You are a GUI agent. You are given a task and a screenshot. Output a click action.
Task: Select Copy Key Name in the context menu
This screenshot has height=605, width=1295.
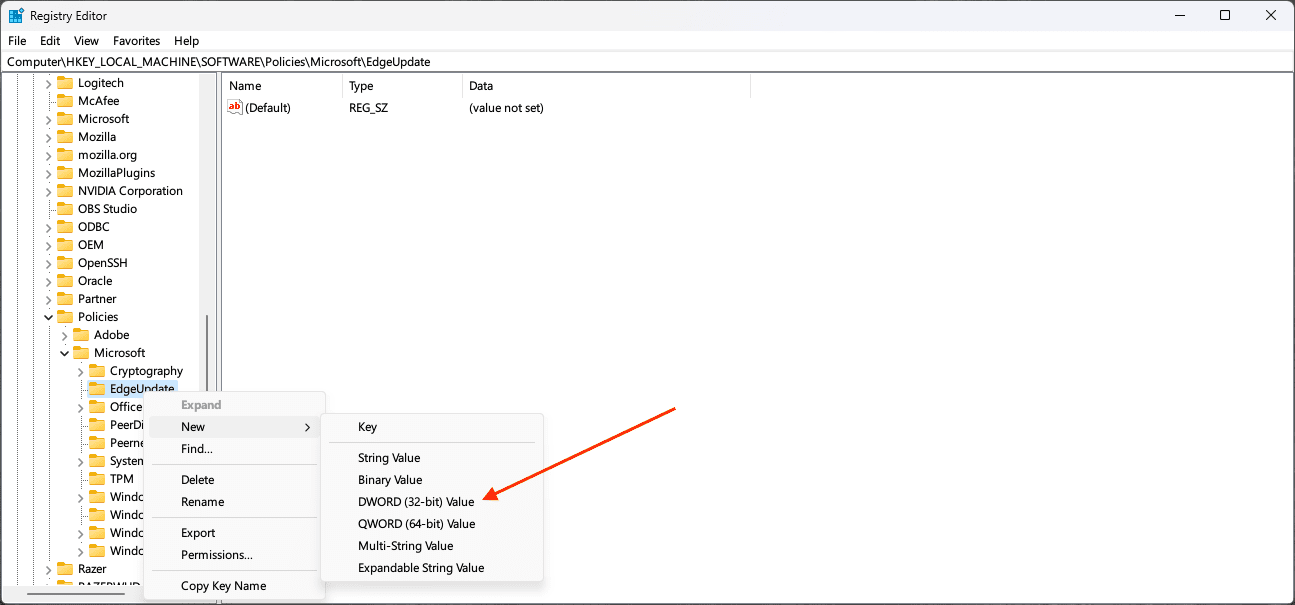(x=235, y=586)
